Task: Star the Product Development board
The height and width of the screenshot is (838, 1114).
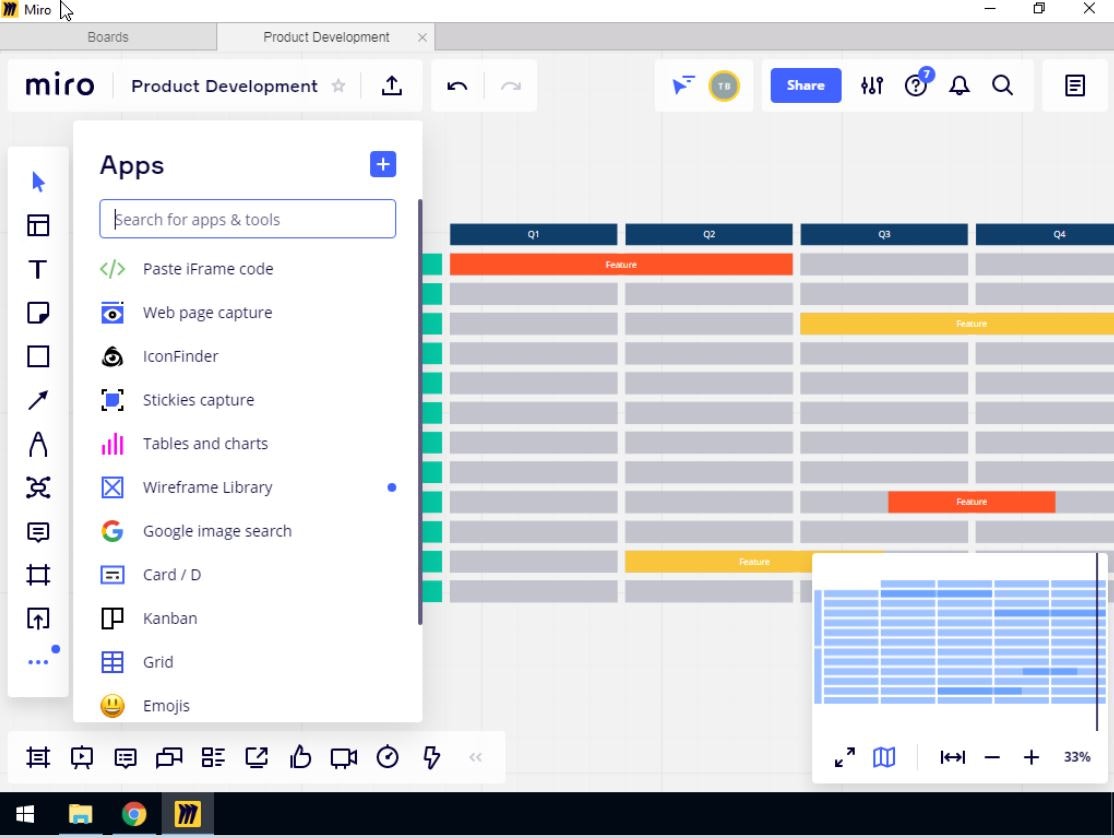Action: click(339, 86)
